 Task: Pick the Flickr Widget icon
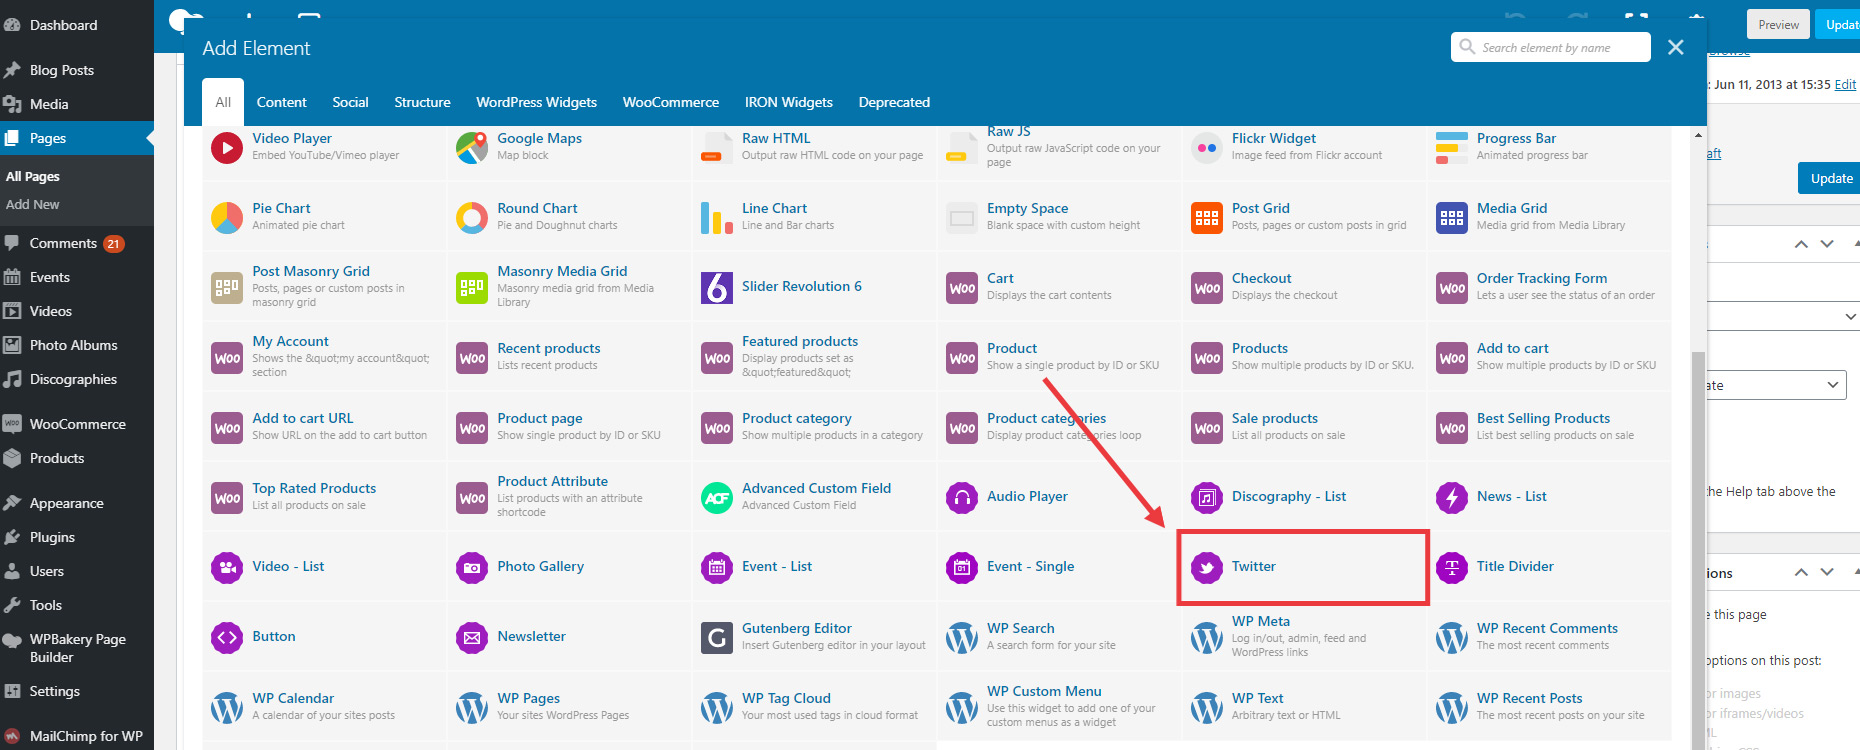[1207, 148]
